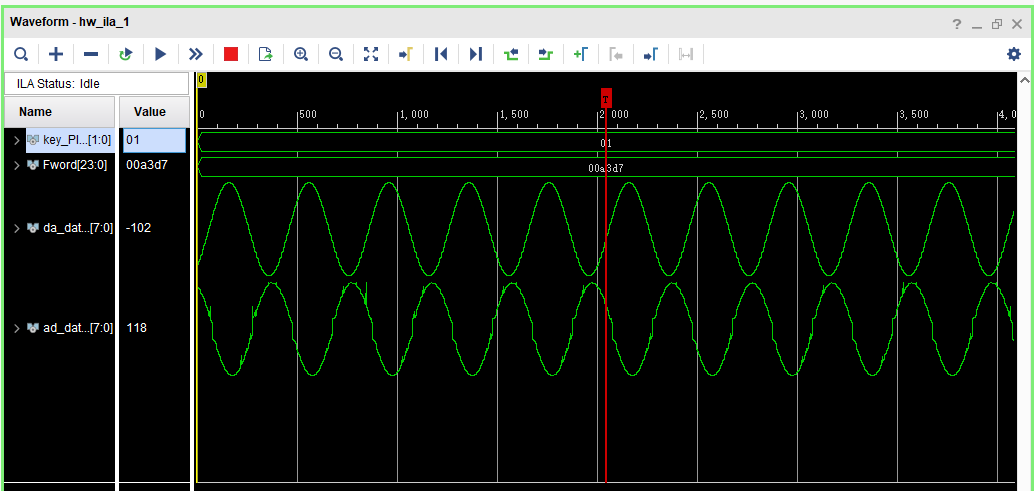Click the 00a3d7 label inside Fword waveform
1034x491 pixels.
[x=606, y=168]
